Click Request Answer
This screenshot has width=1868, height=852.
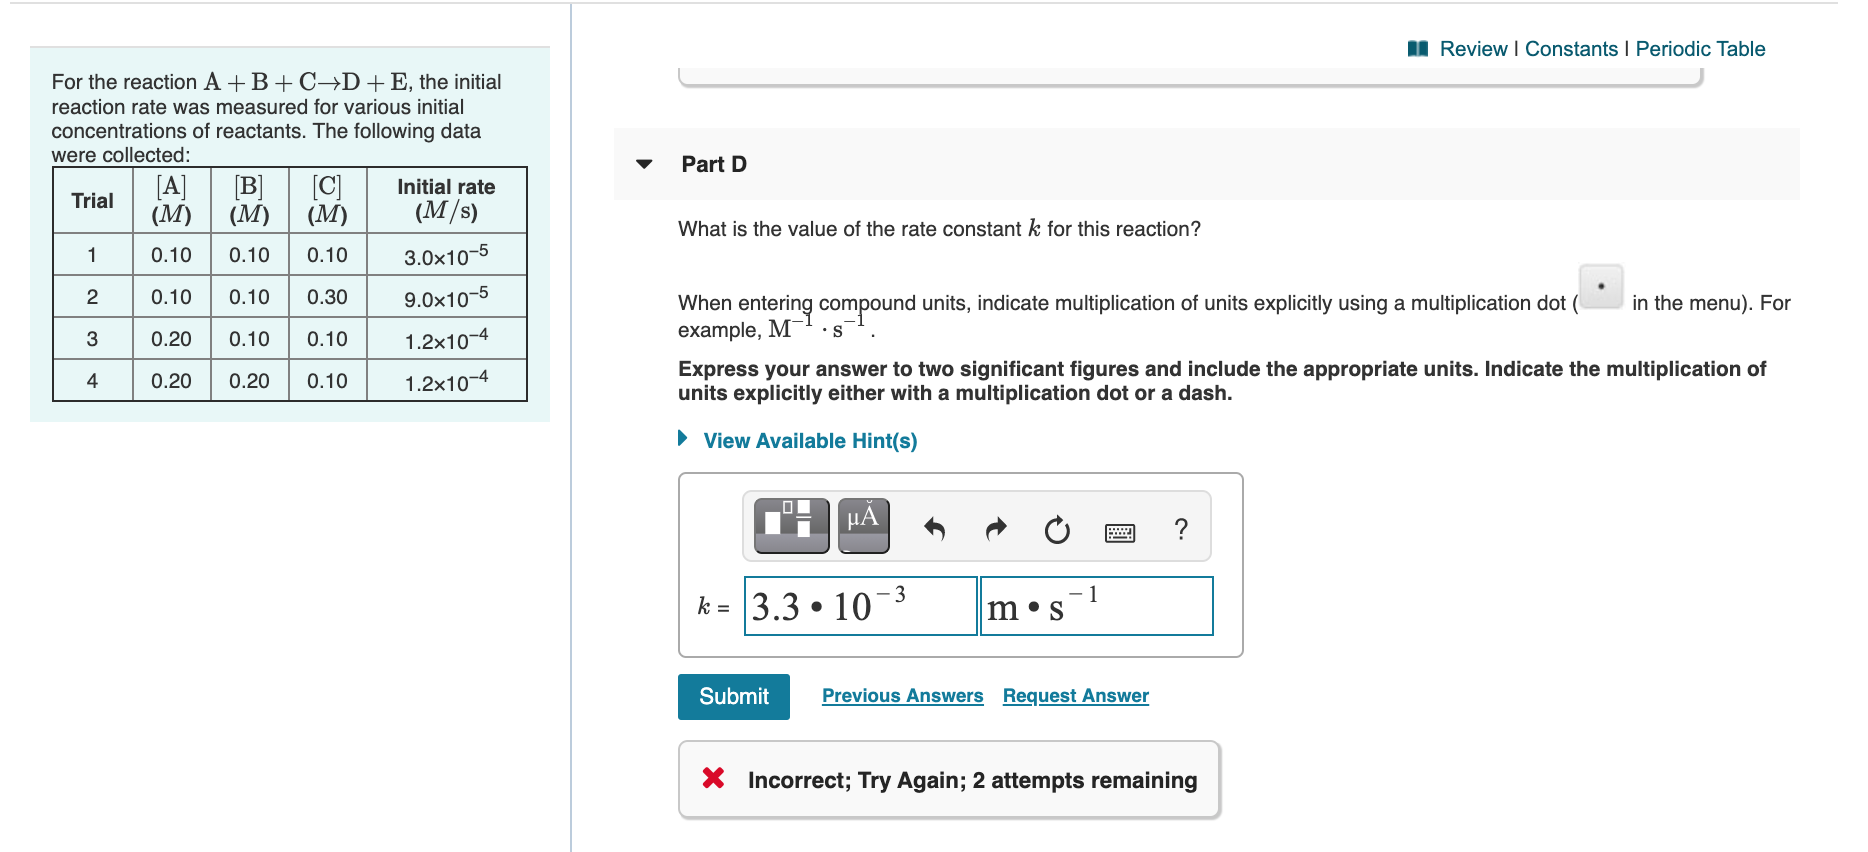(1075, 695)
